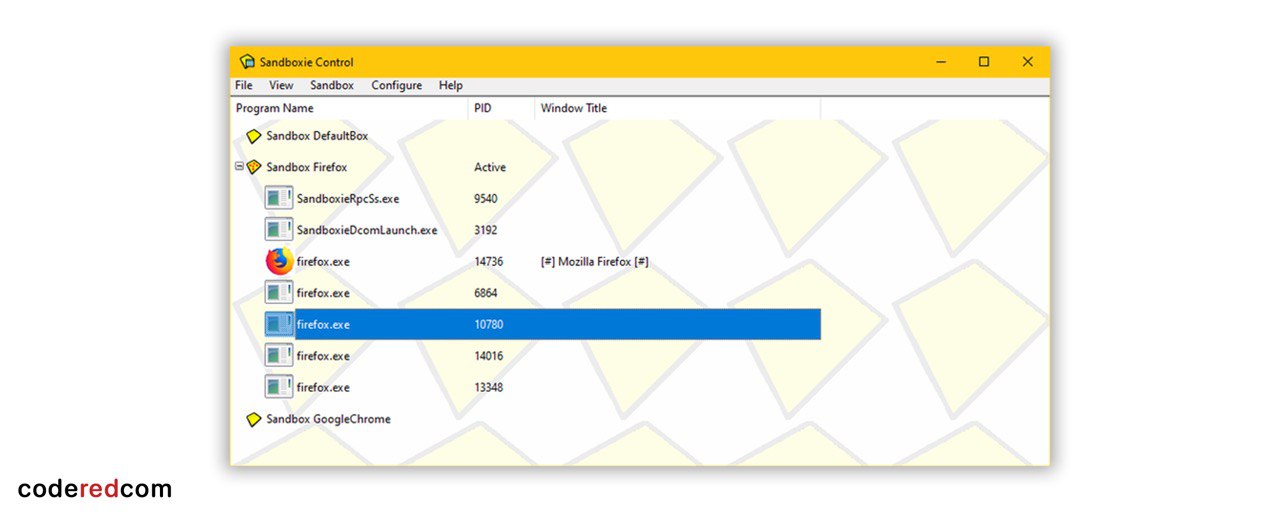Click the yellow Sandbox DefaultBox icon
This screenshot has width=1280, height=512.
point(253,136)
